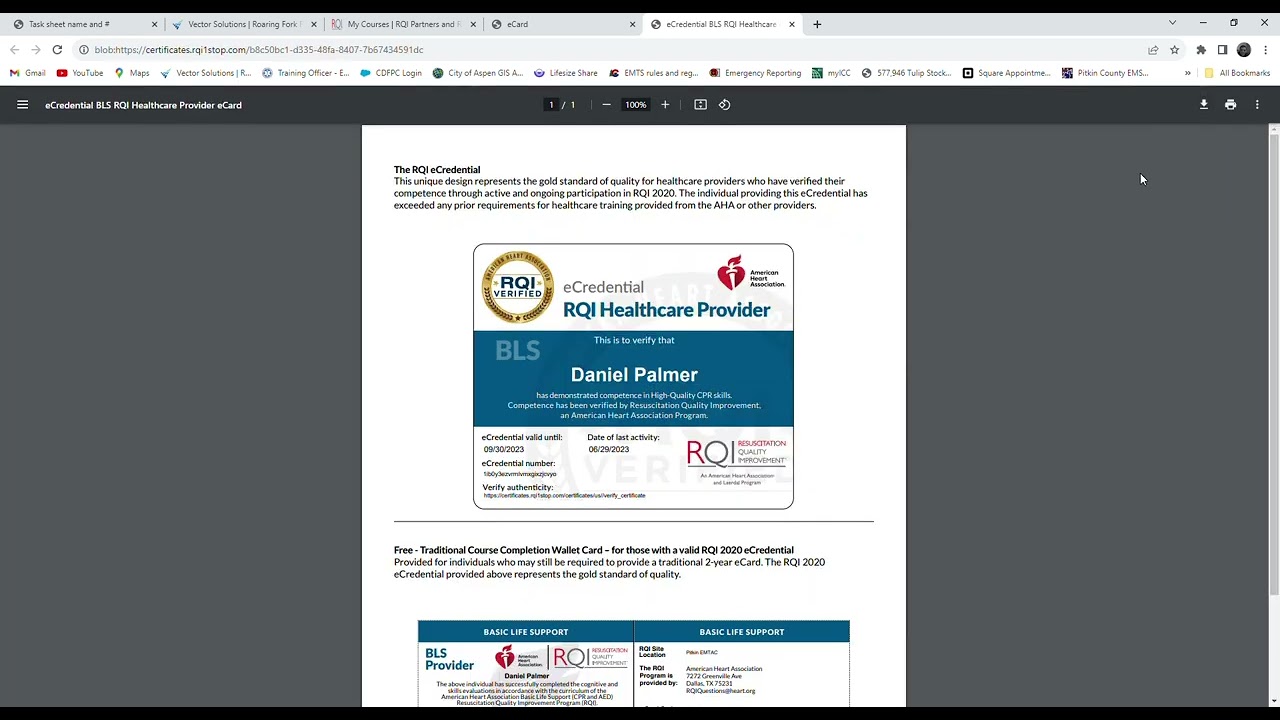Toggle the browser side panel
1280x720 pixels.
[1222, 50]
